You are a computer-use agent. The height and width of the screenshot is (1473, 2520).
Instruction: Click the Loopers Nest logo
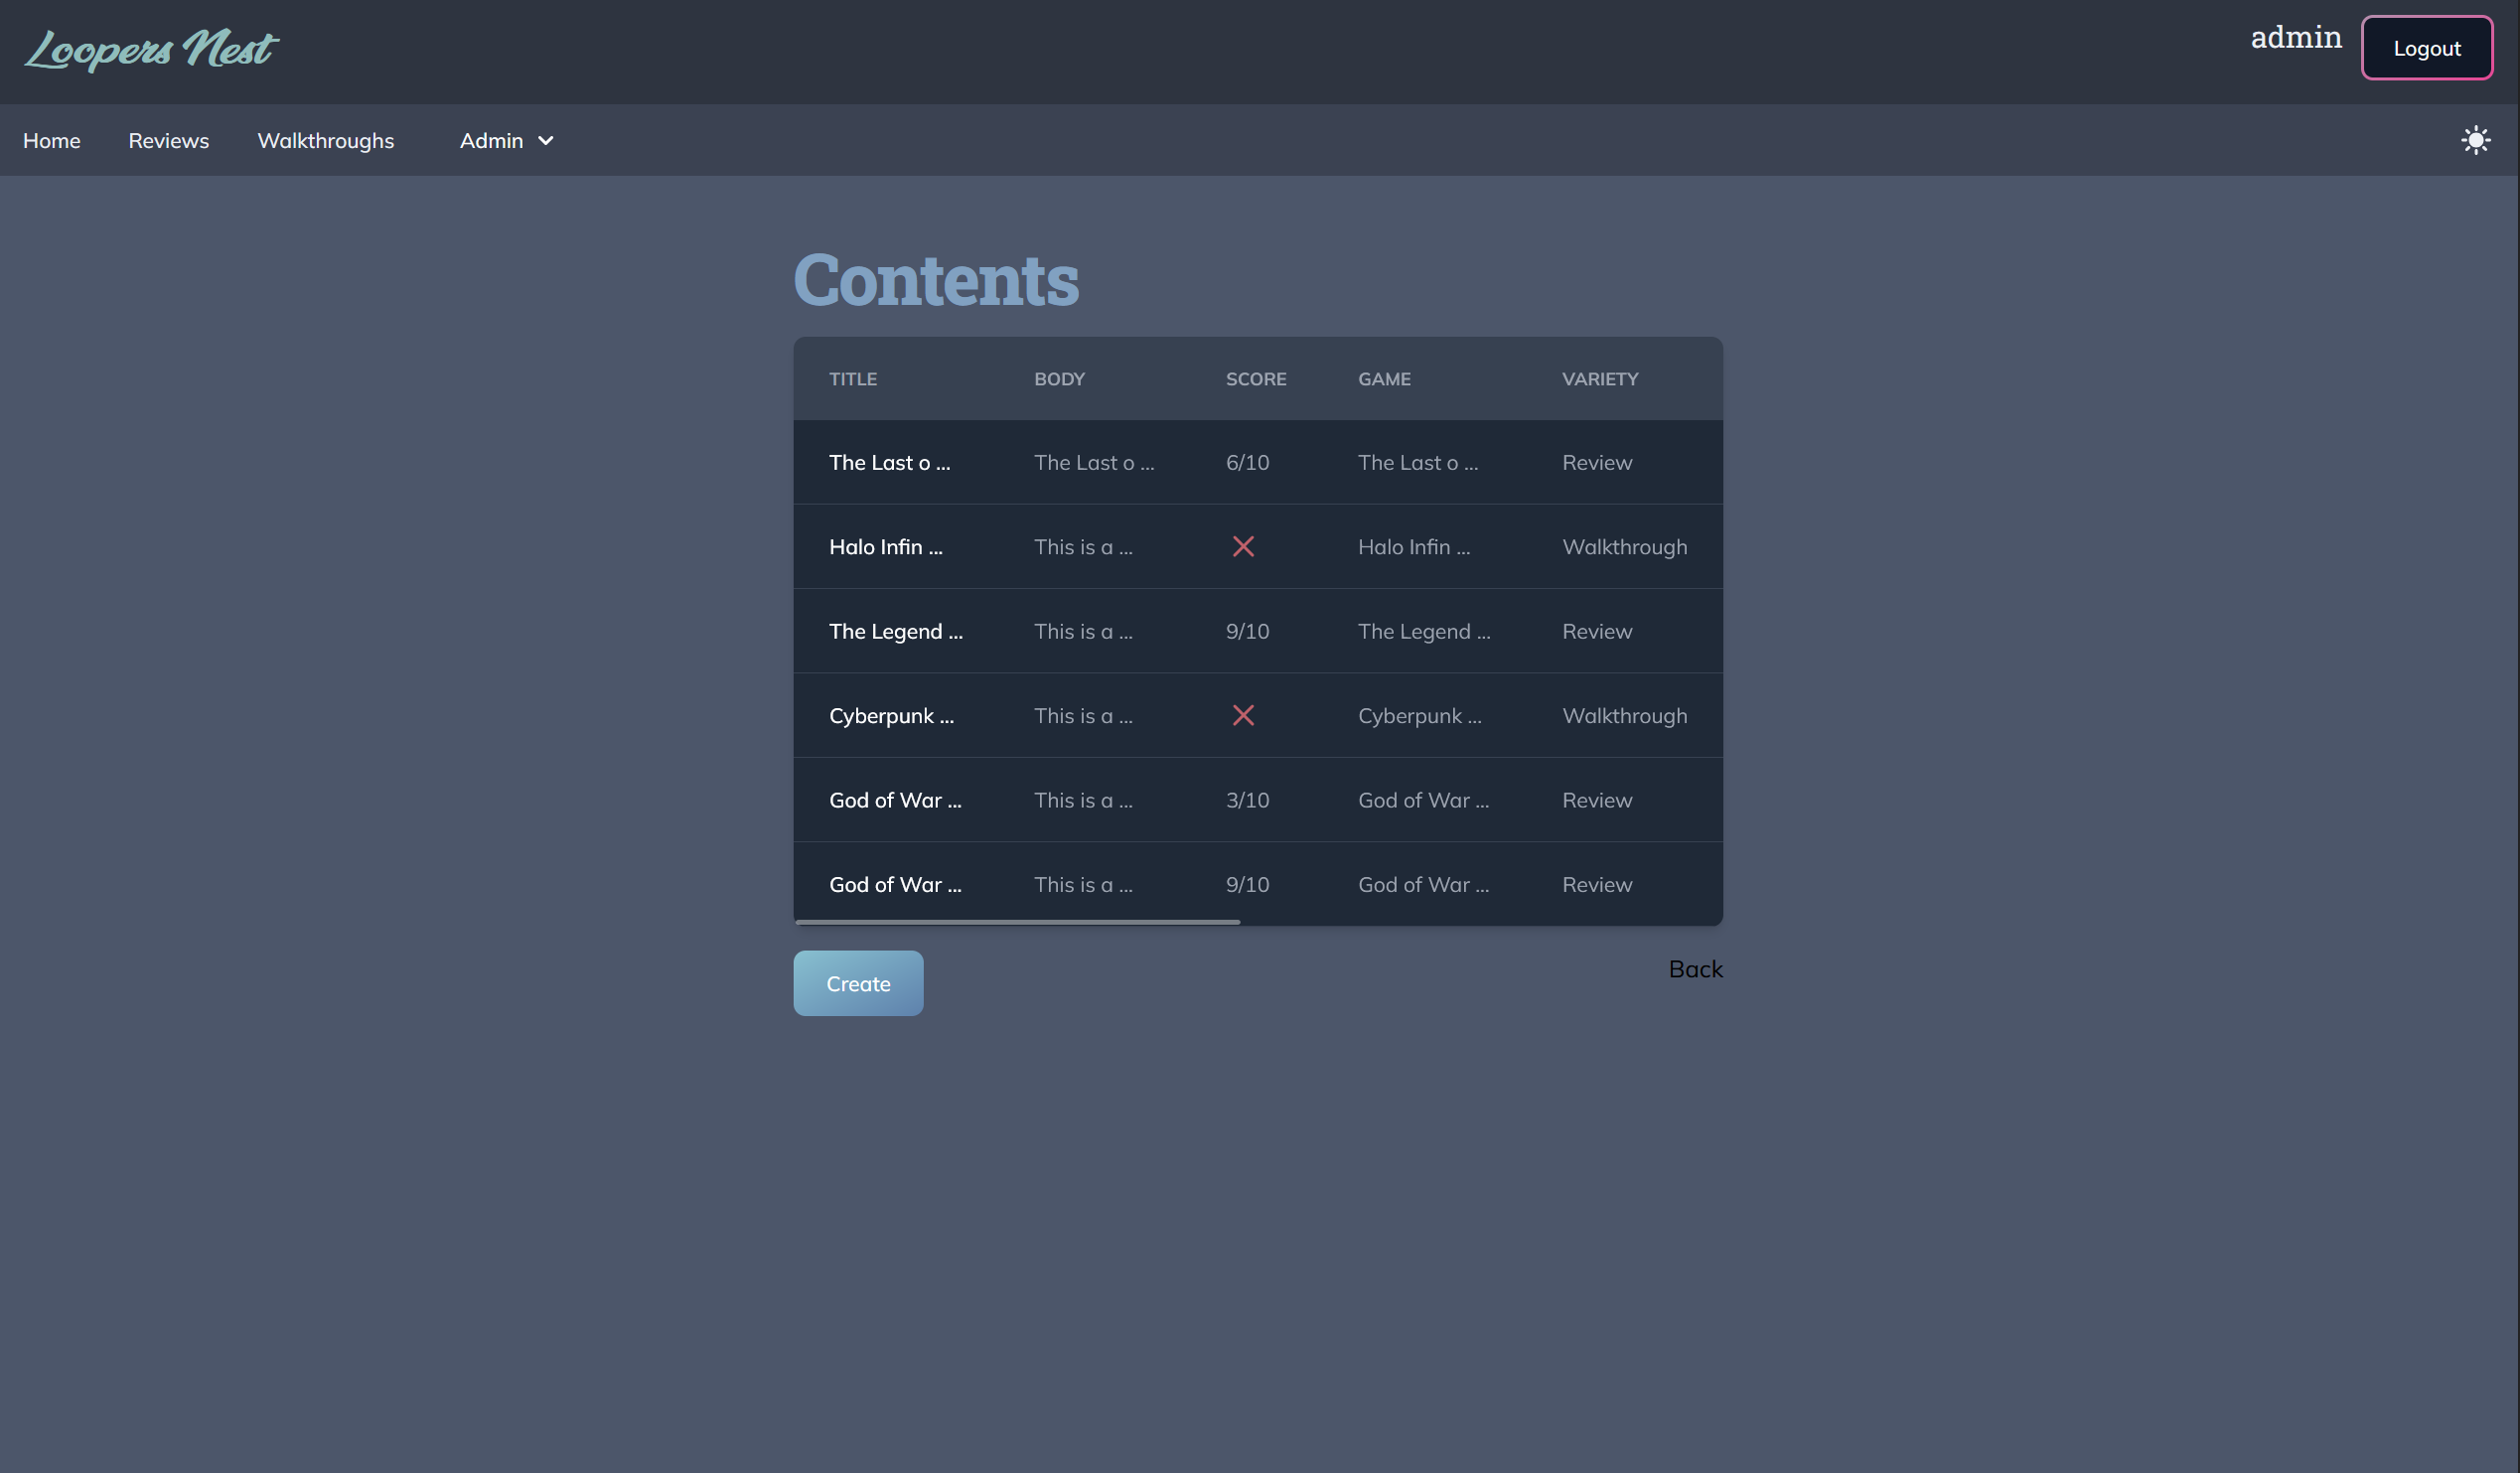pyautogui.click(x=150, y=50)
